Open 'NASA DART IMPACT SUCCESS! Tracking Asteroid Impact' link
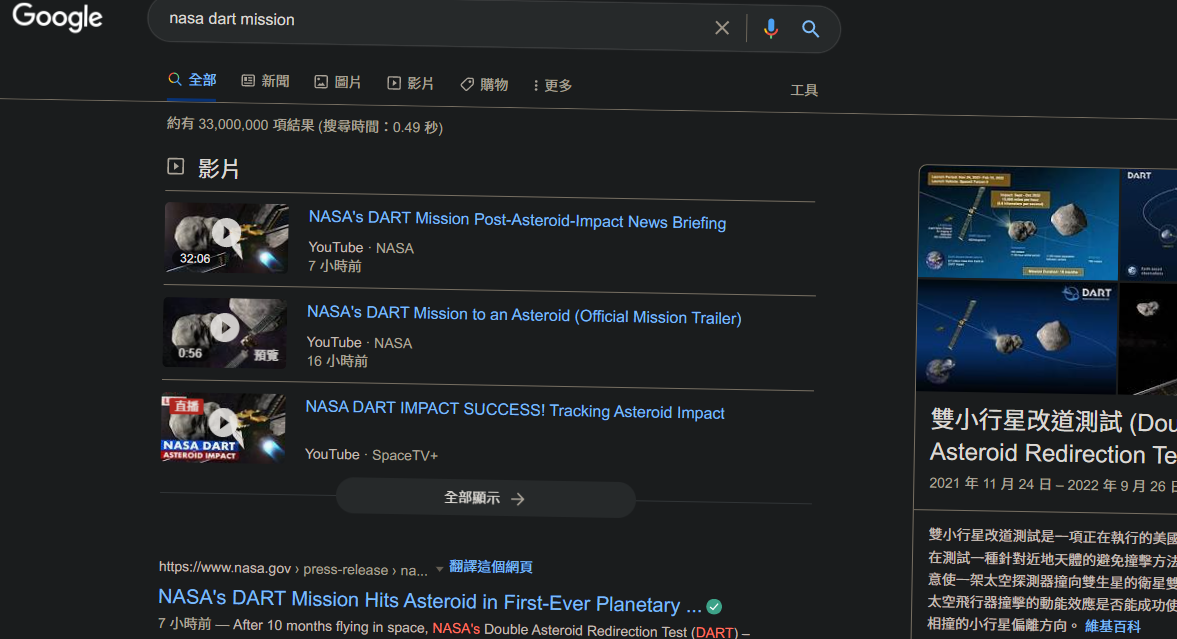The height and width of the screenshot is (639, 1177). click(x=515, y=410)
